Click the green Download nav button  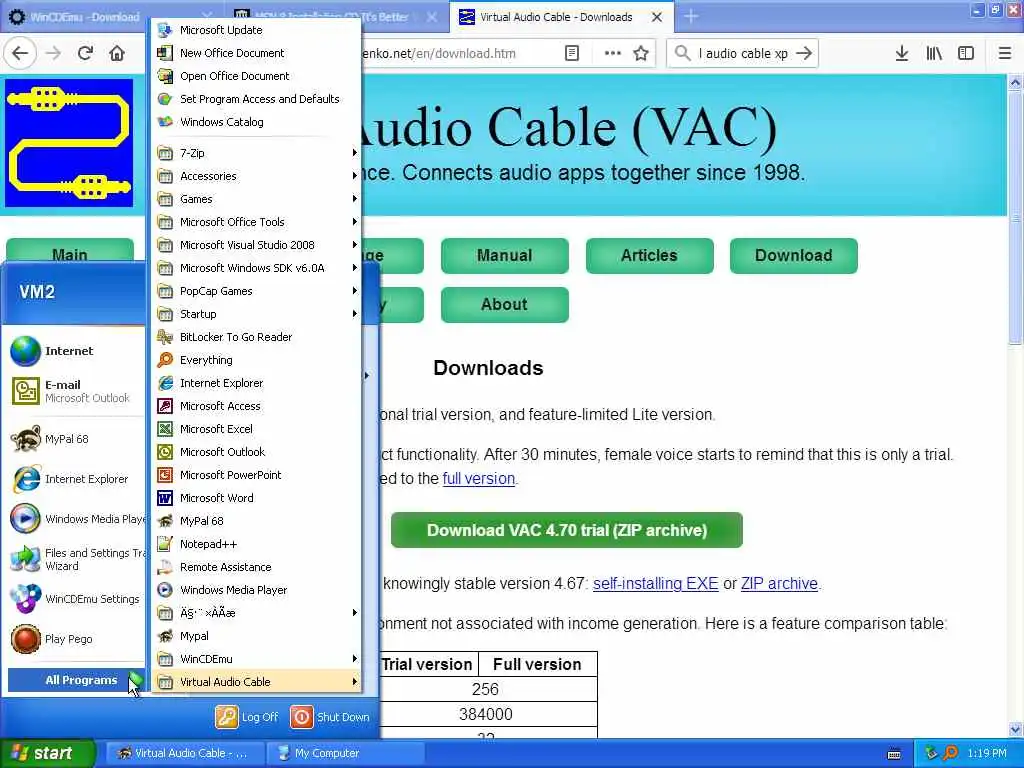793,255
